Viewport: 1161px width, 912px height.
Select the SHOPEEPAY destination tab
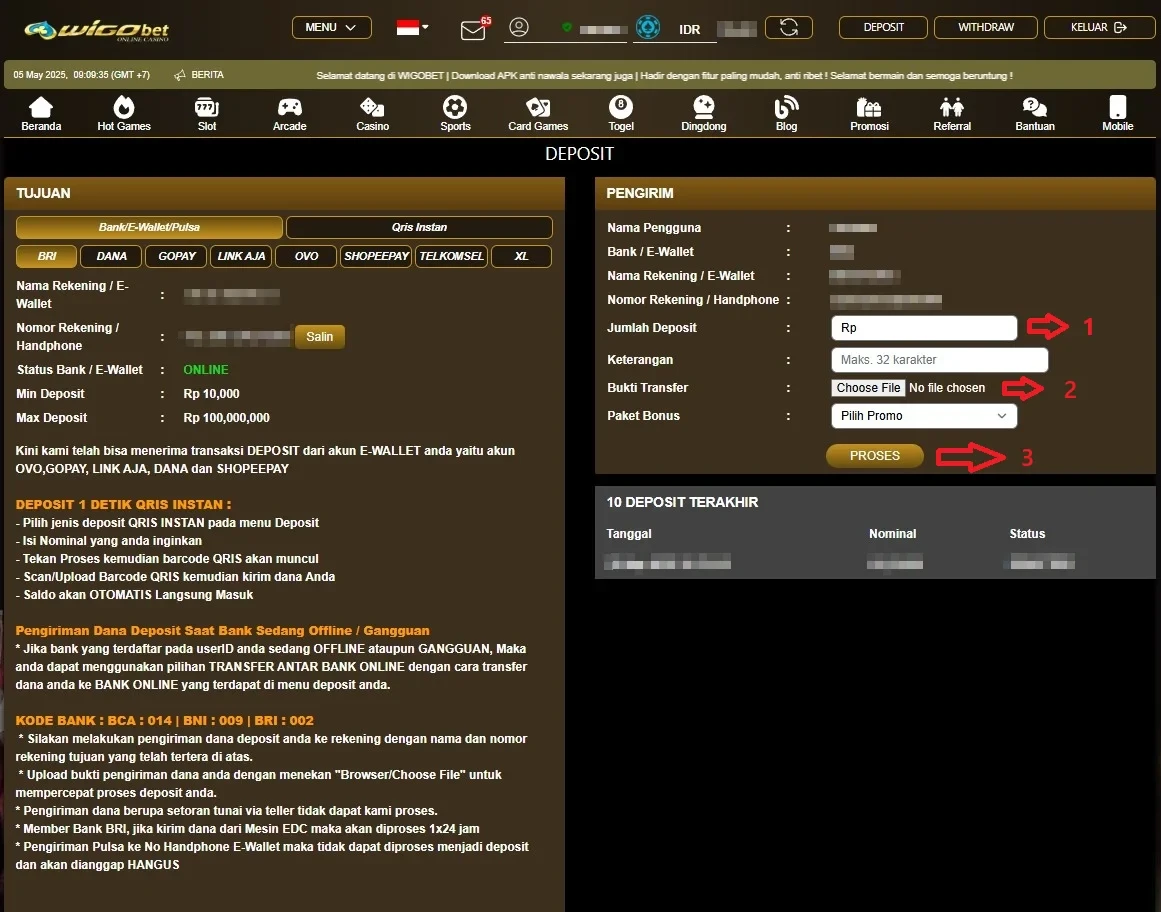[x=376, y=256]
